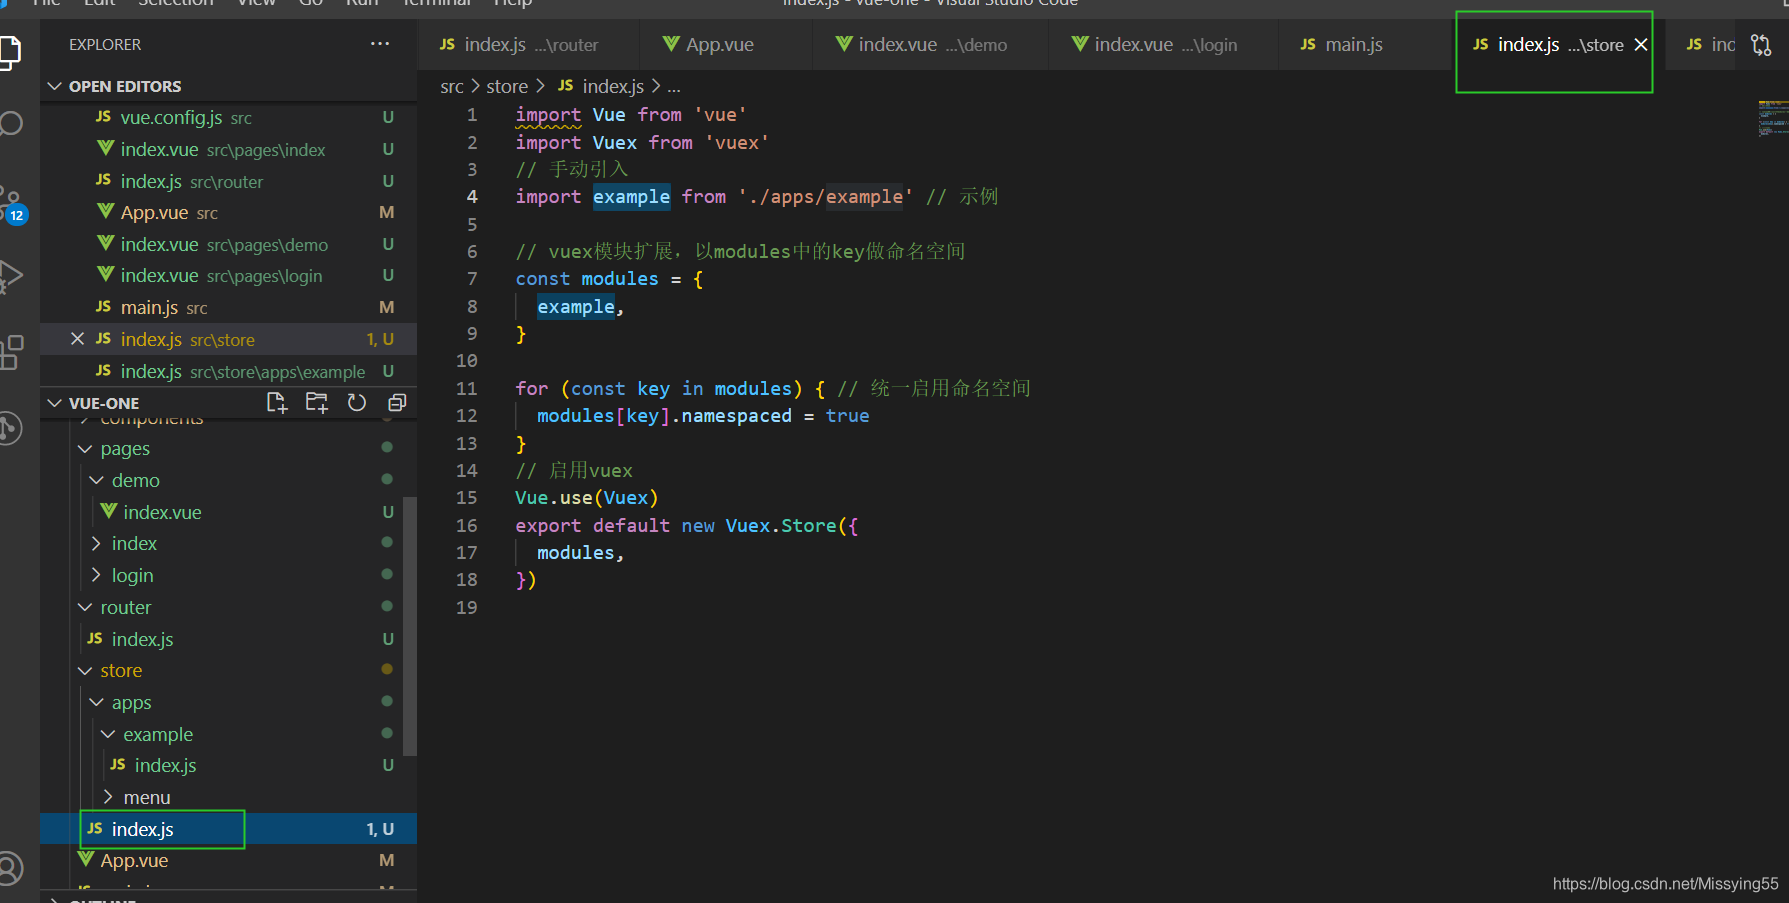Image resolution: width=1789 pixels, height=903 pixels.
Task: Open index.vue src\pages\index editor entry
Action: click(x=228, y=150)
